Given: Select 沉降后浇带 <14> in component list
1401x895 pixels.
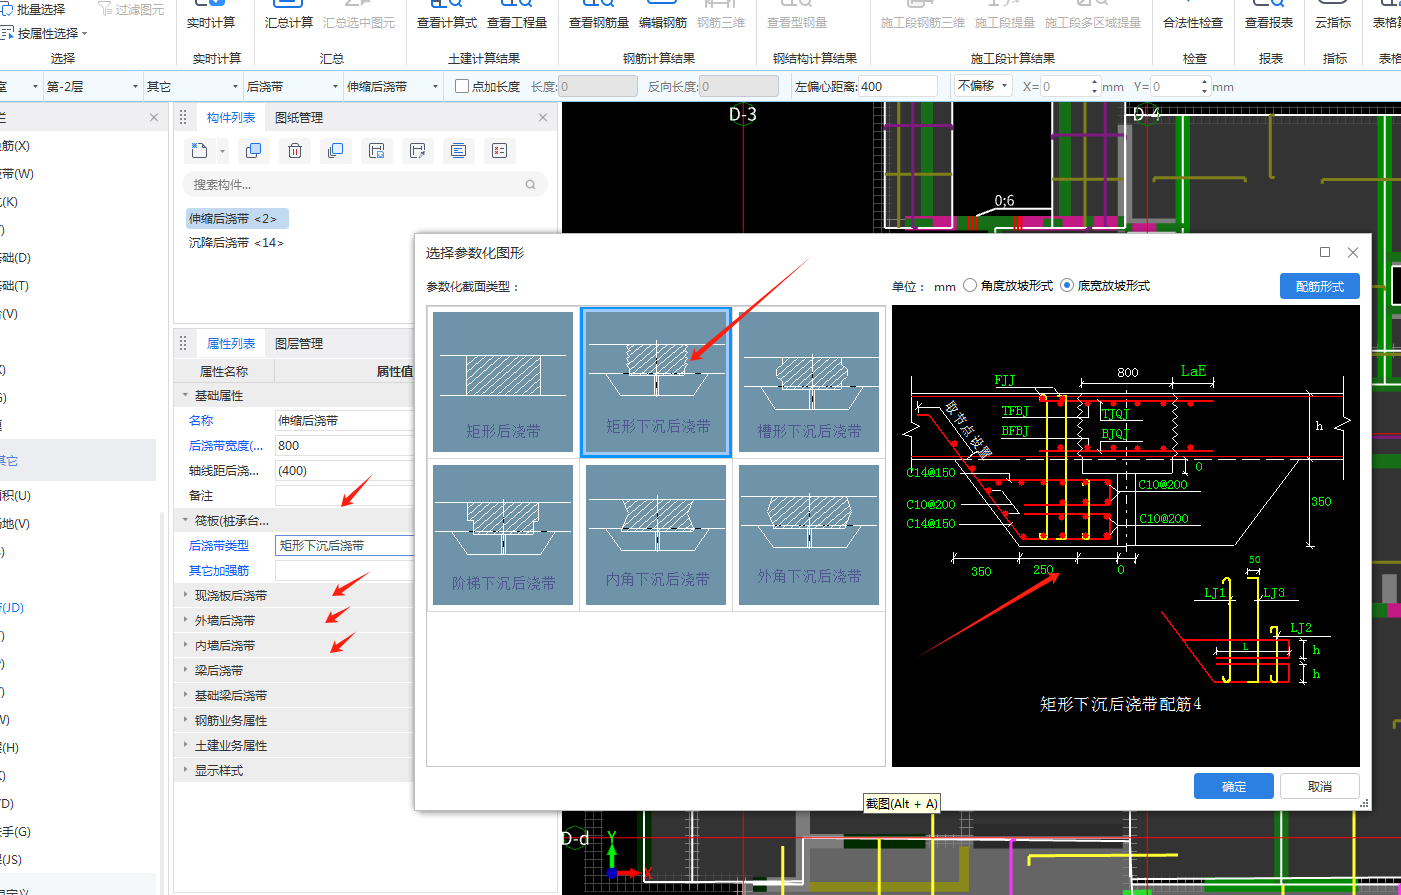Looking at the screenshot, I should 236,243.
